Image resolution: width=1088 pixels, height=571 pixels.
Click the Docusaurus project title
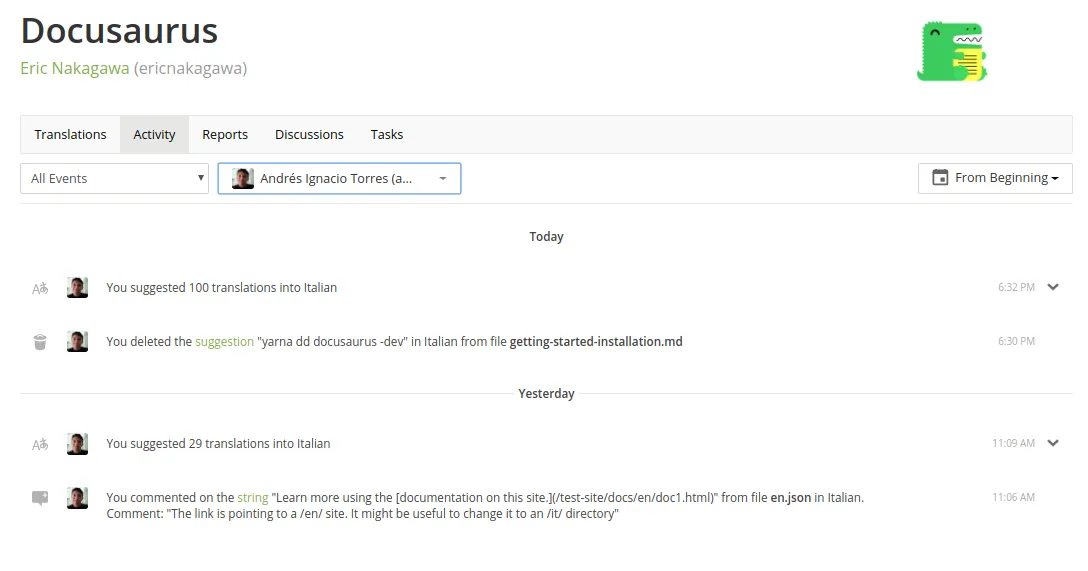[x=119, y=31]
